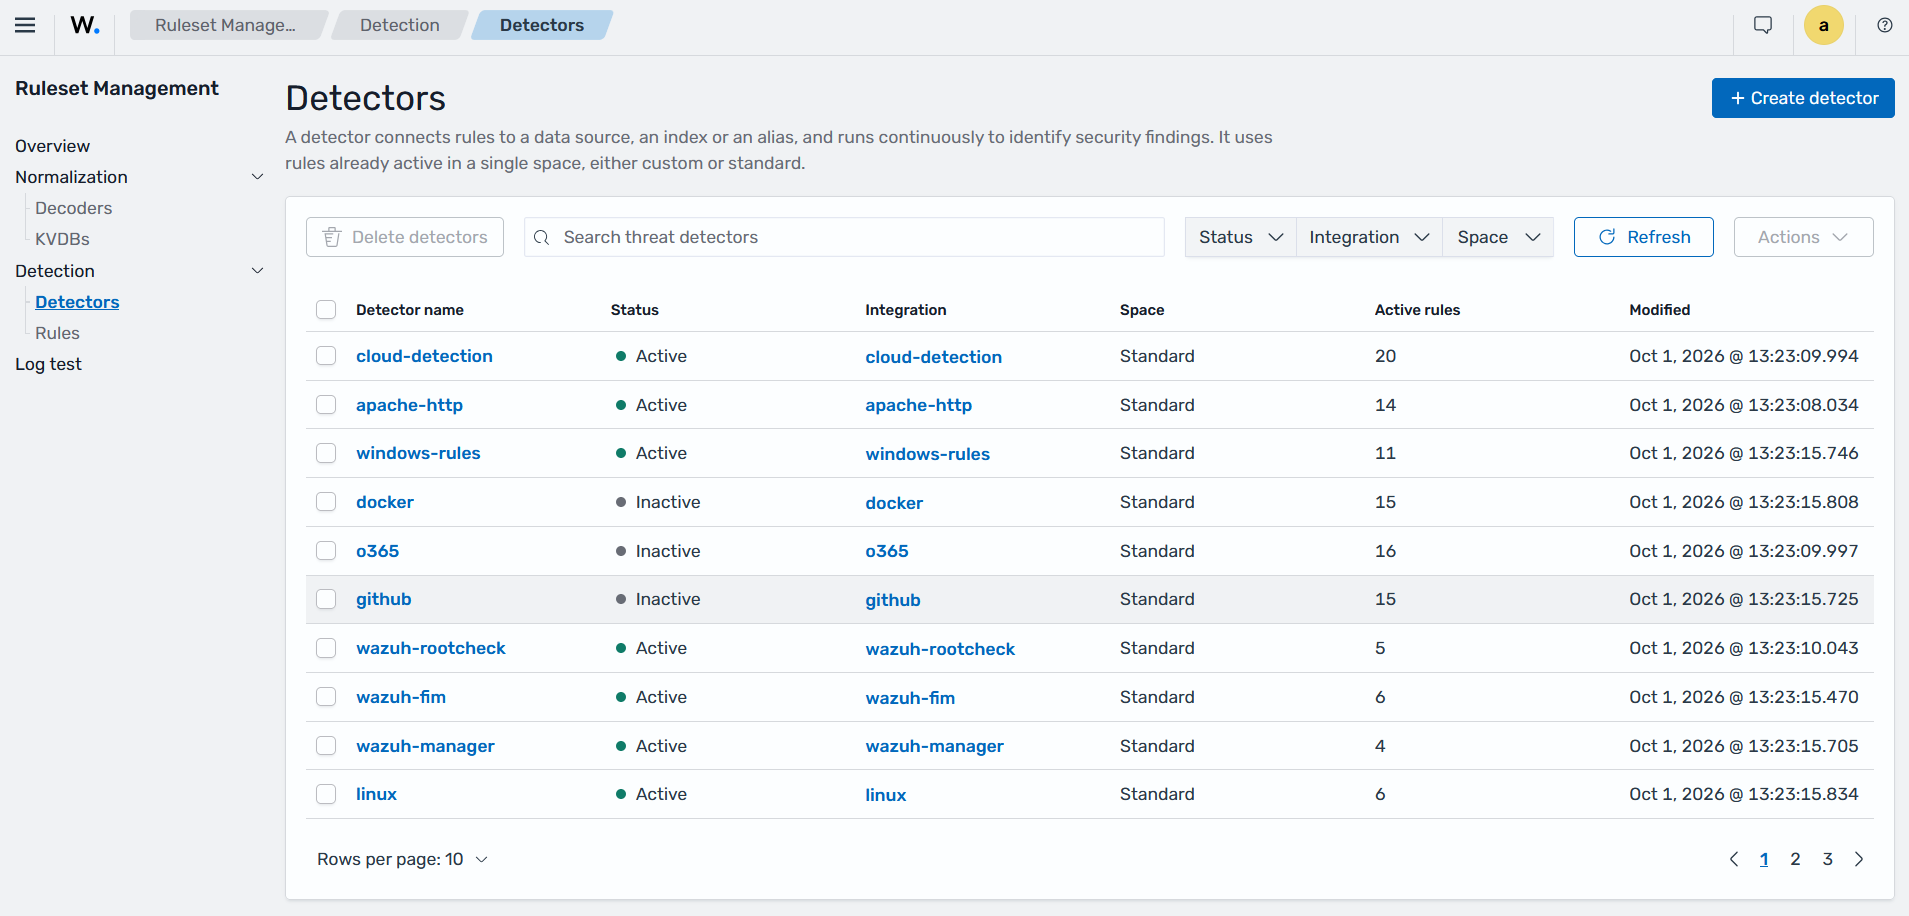
Task: Change Rows per page setting
Action: (x=402, y=859)
